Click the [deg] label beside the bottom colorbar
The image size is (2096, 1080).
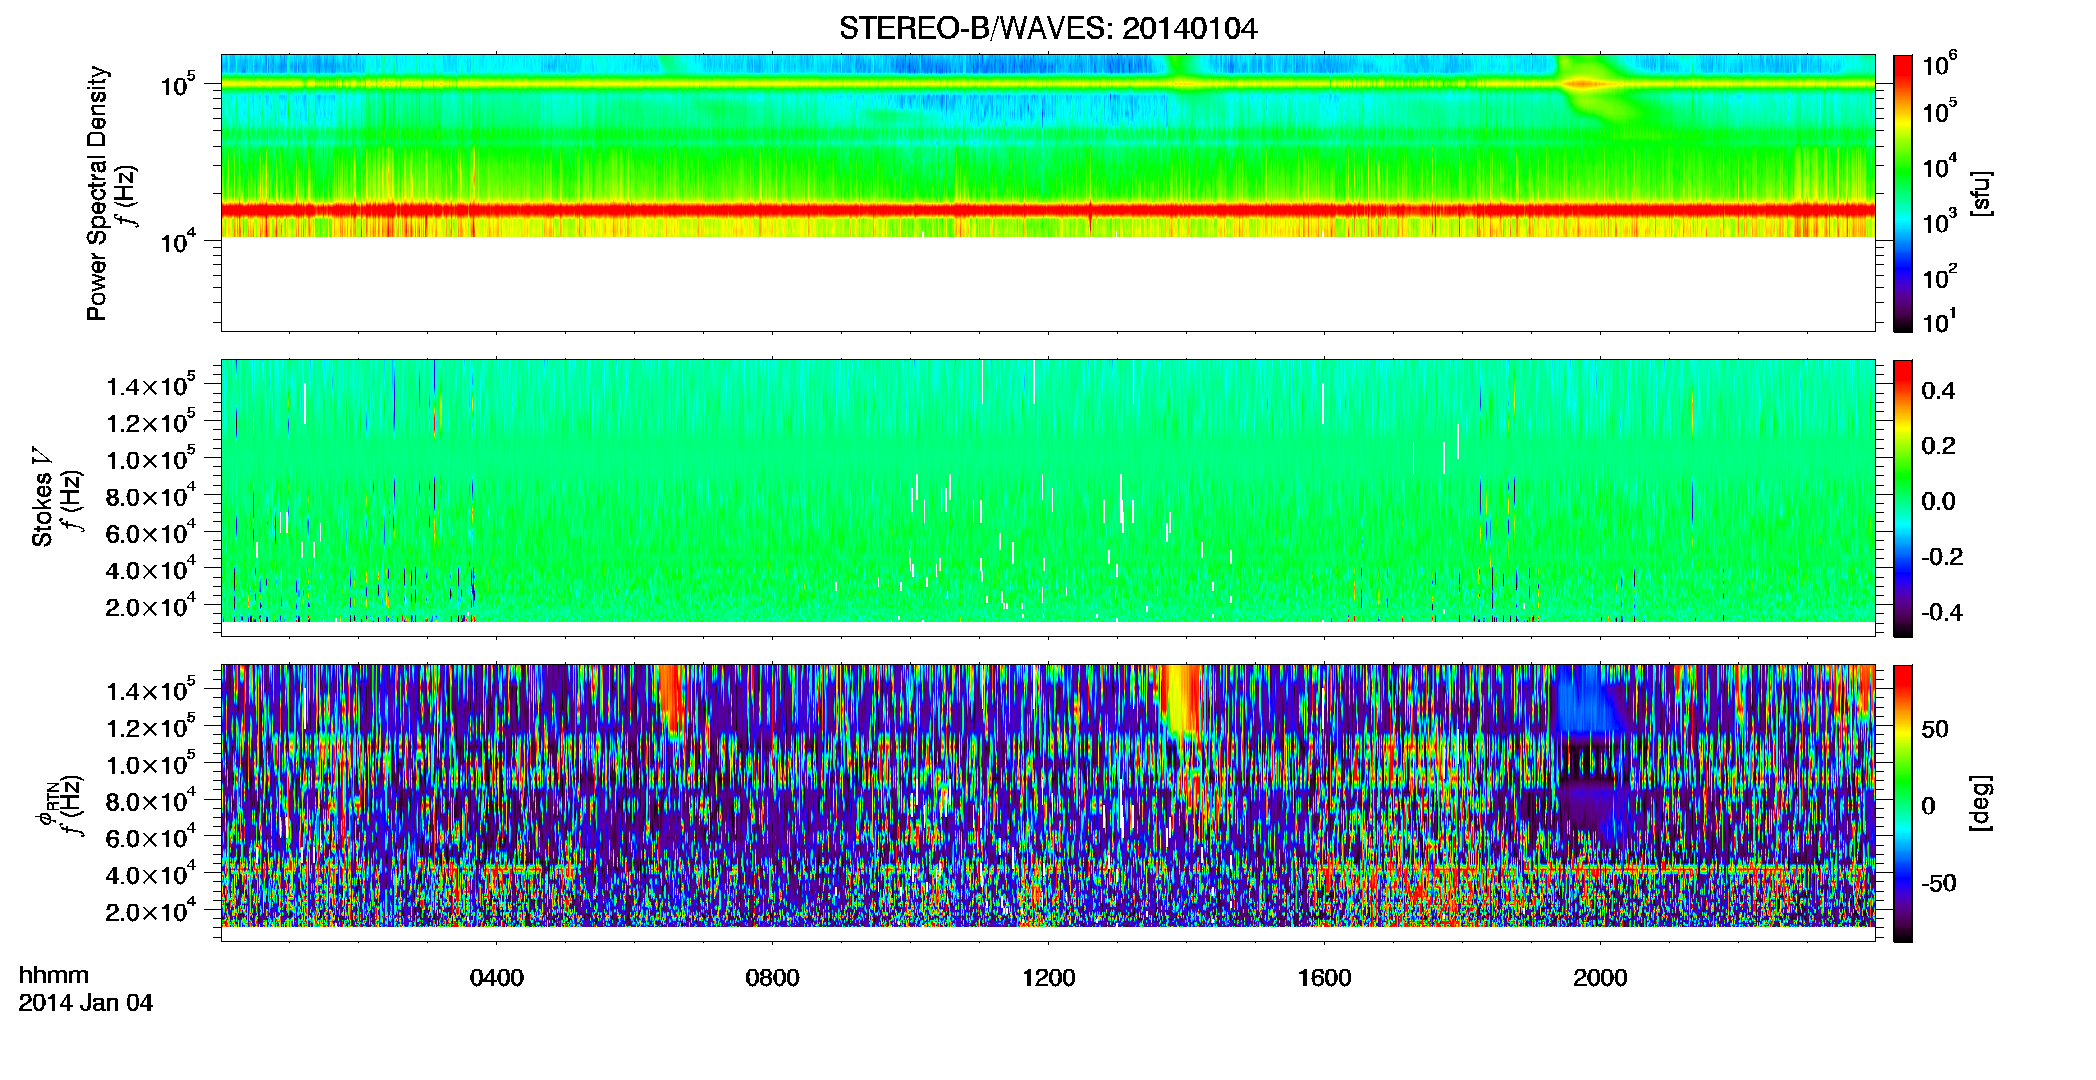pyautogui.click(x=1981, y=803)
